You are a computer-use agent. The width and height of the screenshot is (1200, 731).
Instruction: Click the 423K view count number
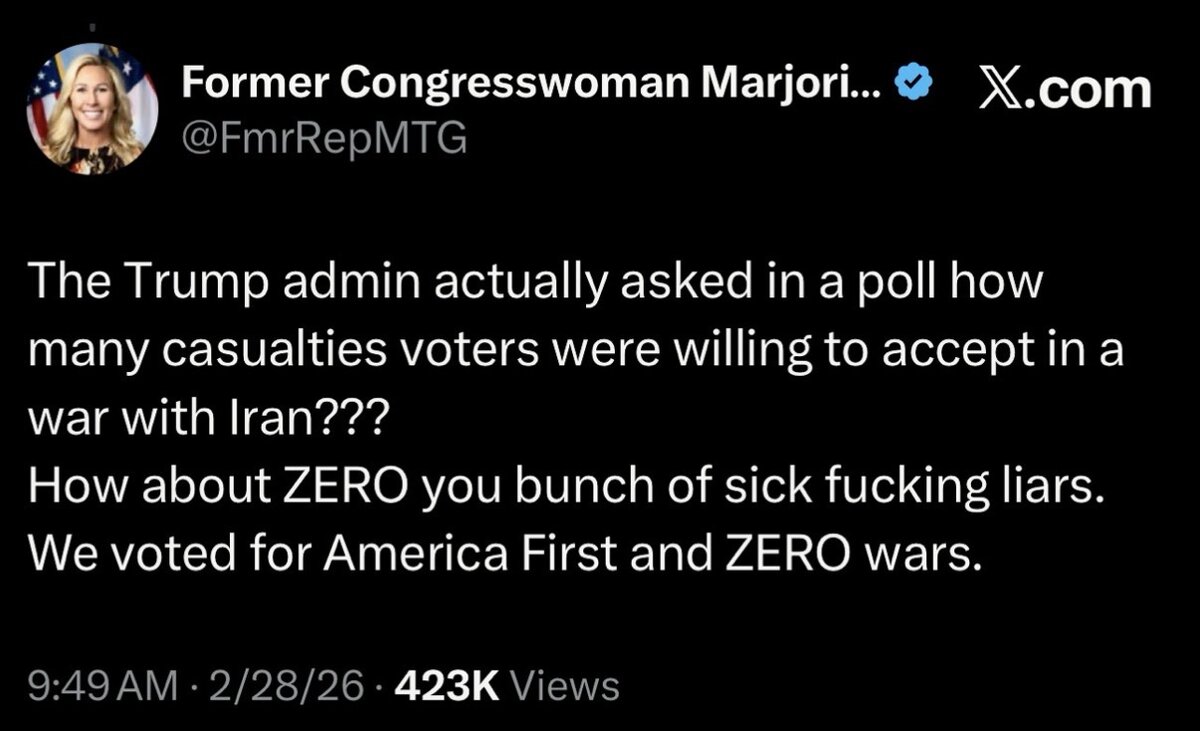tap(450, 686)
